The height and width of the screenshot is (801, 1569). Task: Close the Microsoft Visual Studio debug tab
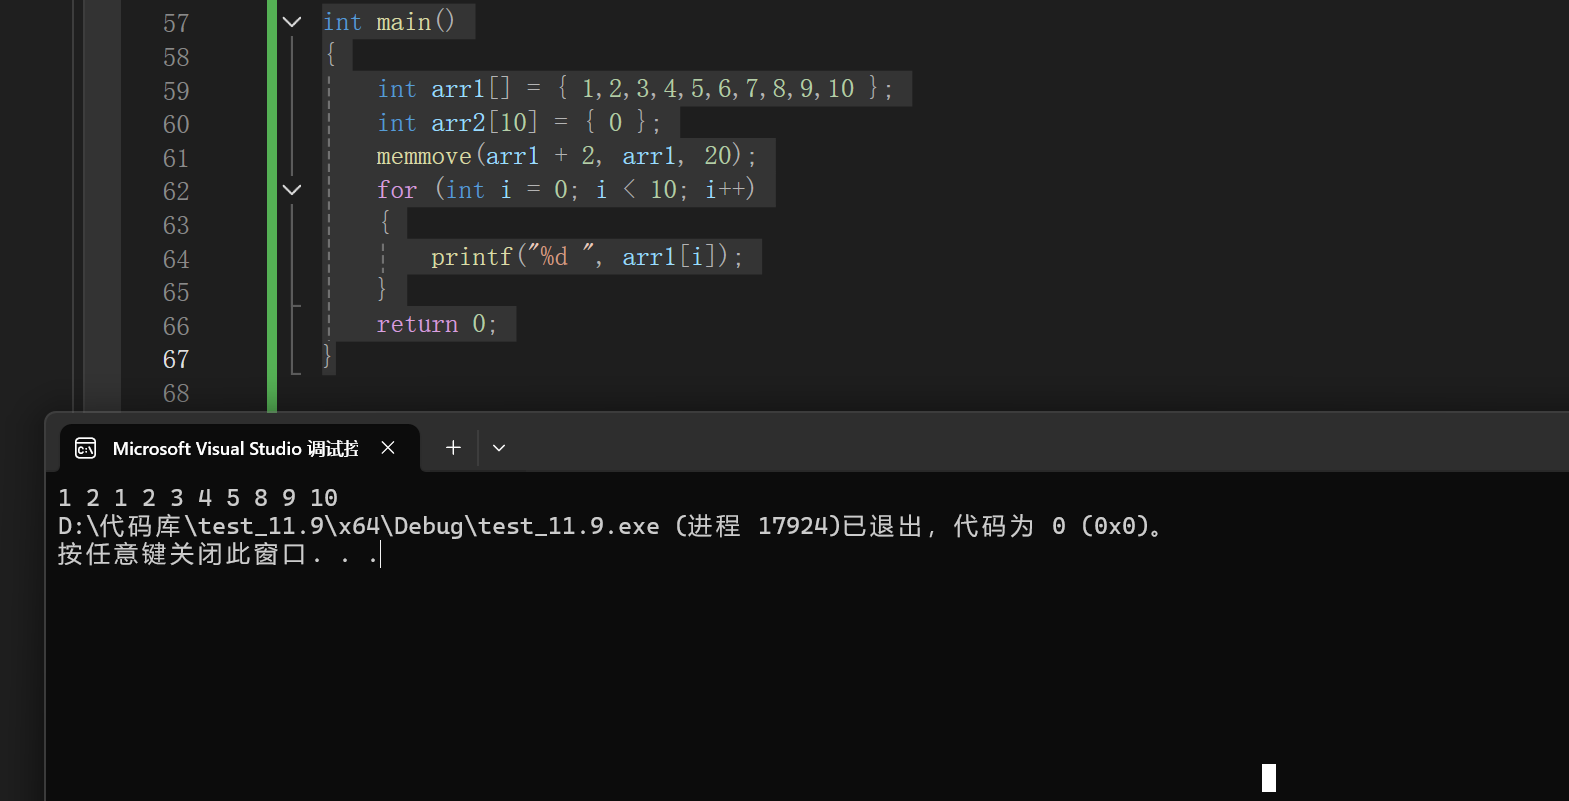click(x=388, y=448)
